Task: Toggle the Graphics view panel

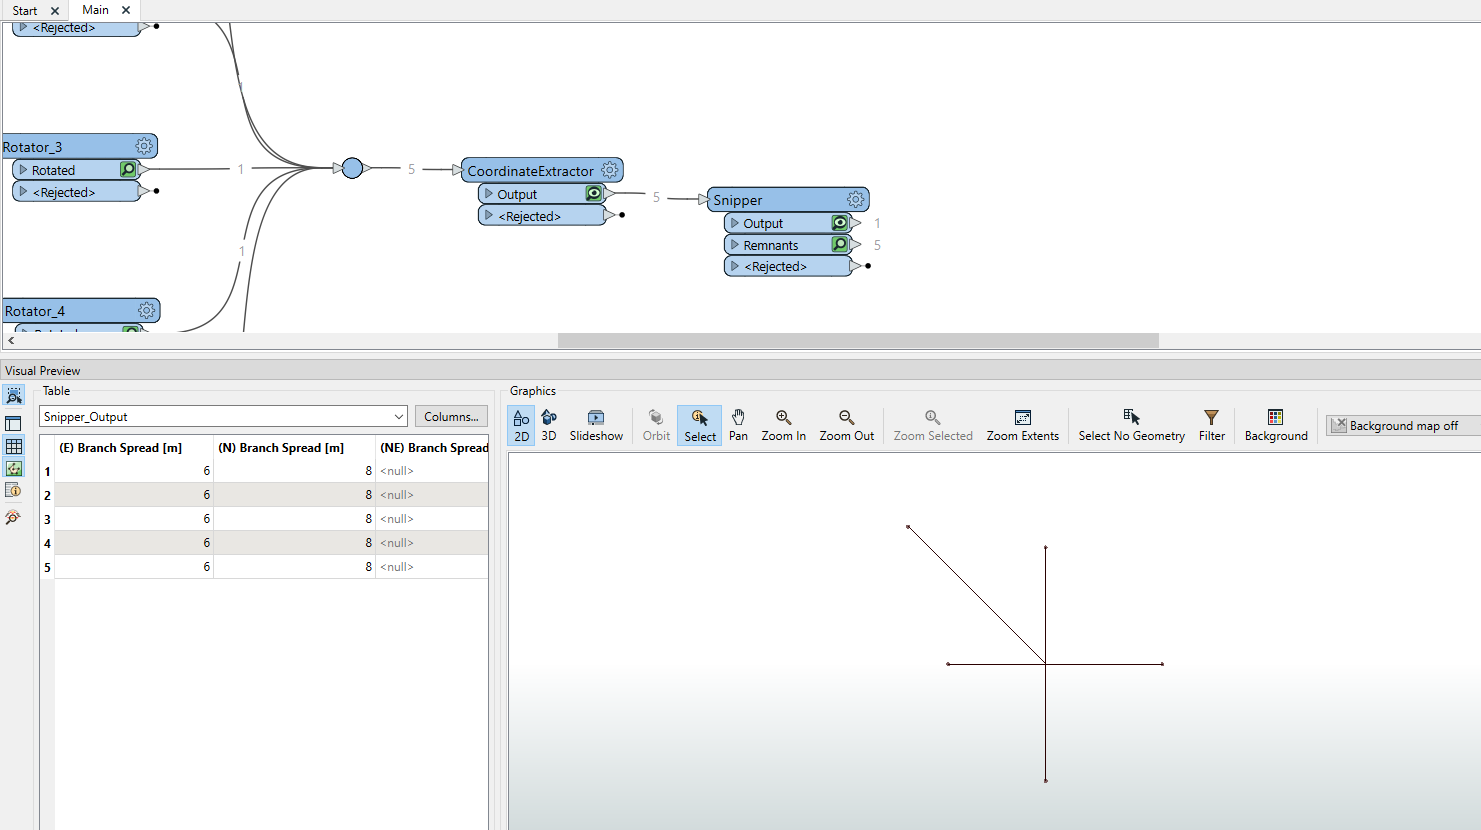Action: [x=13, y=468]
